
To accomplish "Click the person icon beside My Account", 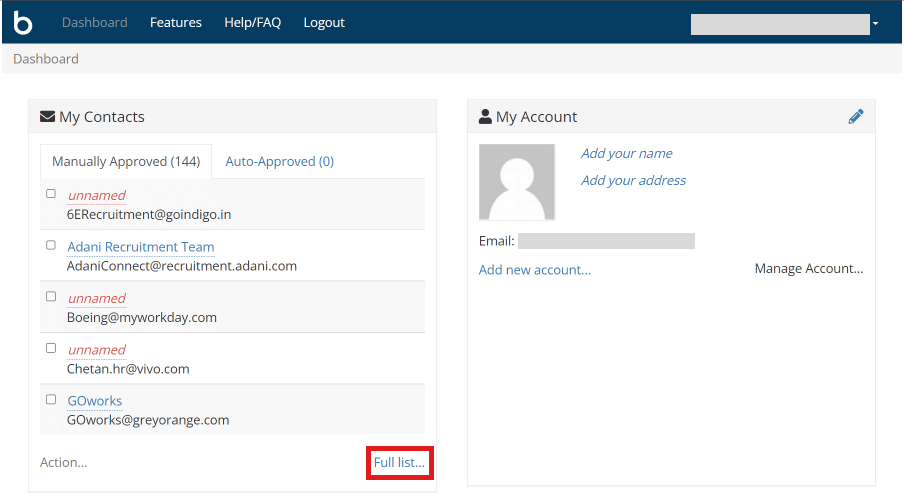I will [x=485, y=117].
